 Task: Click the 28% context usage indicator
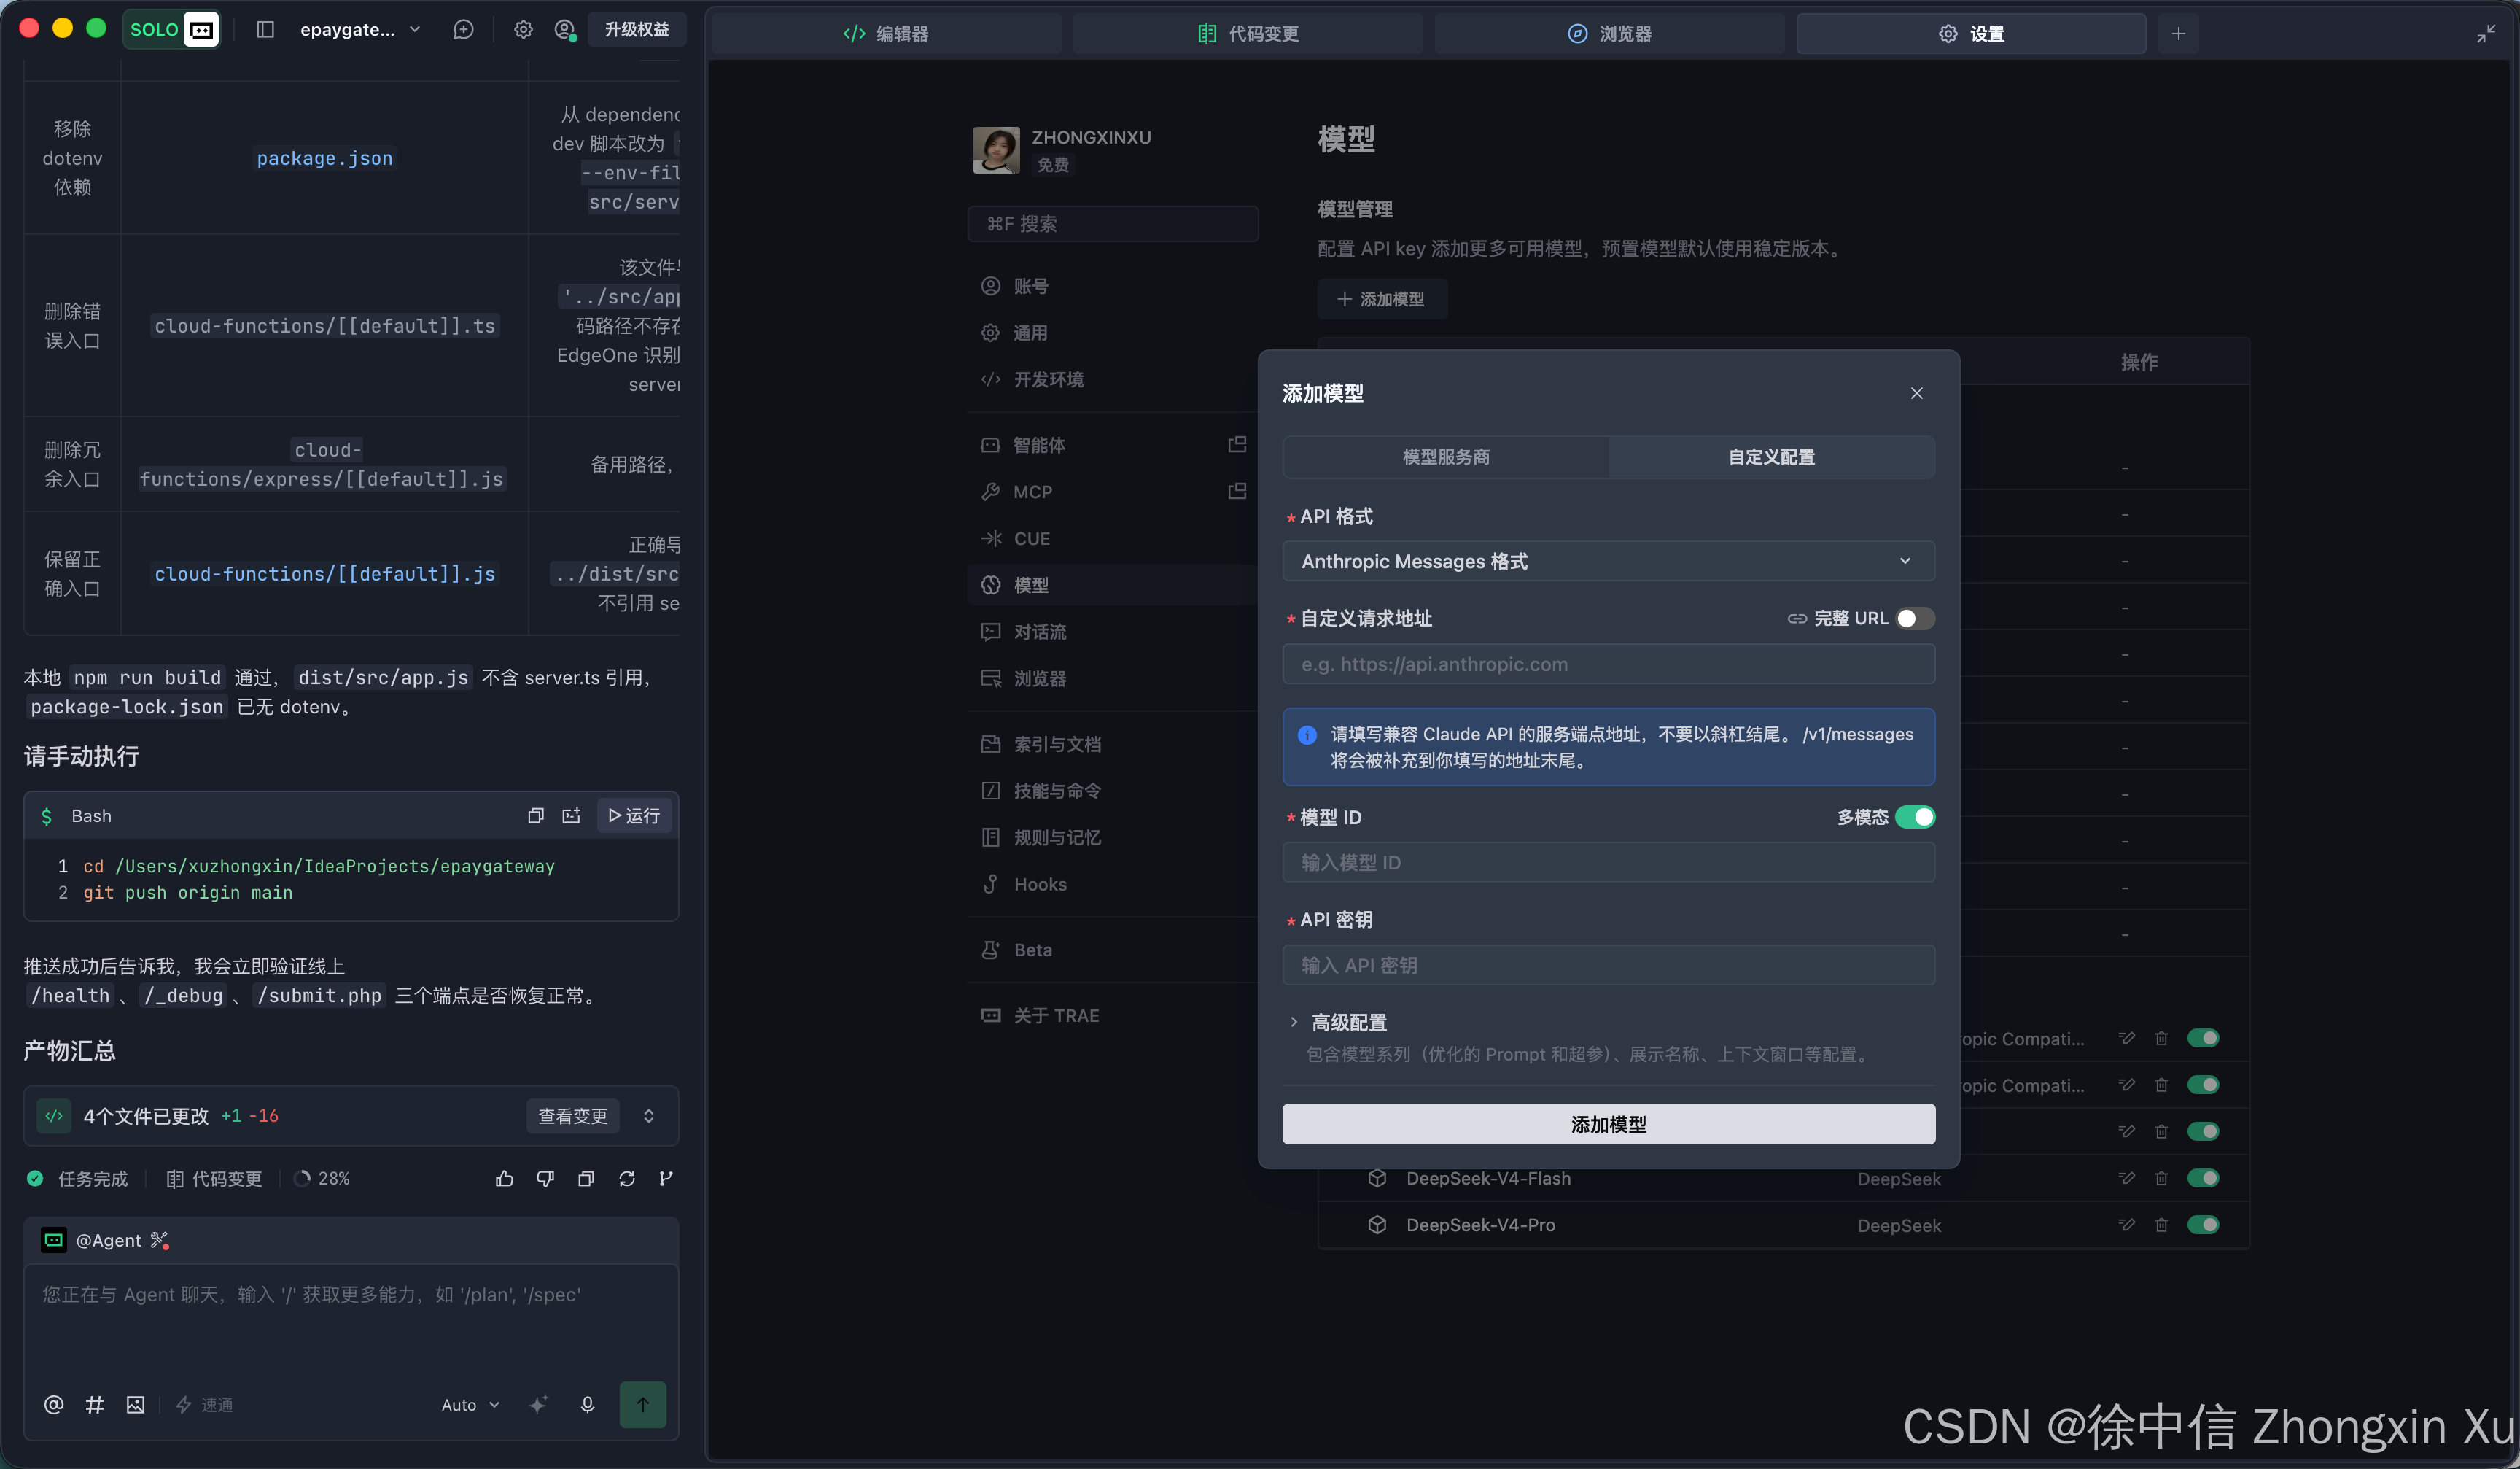pos(322,1179)
